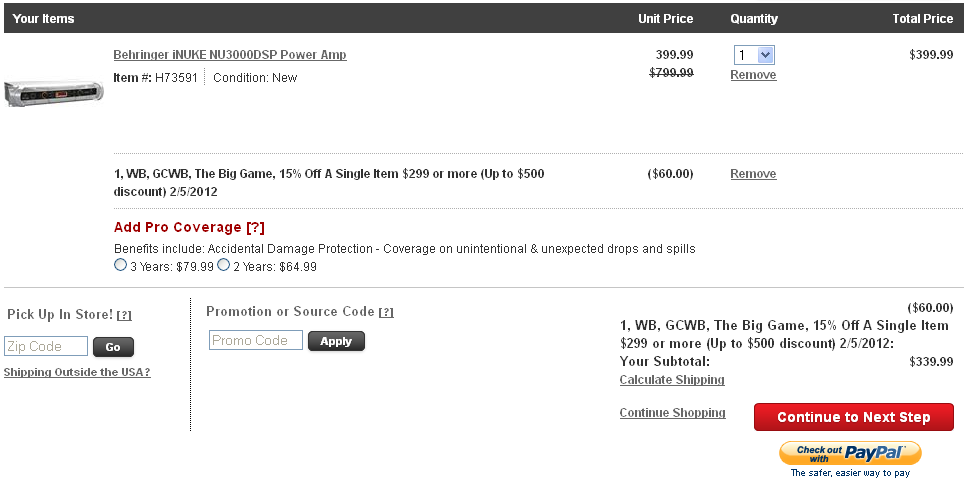
Task: Click the Go button next to Zip Code
Action: pyautogui.click(x=113, y=347)
